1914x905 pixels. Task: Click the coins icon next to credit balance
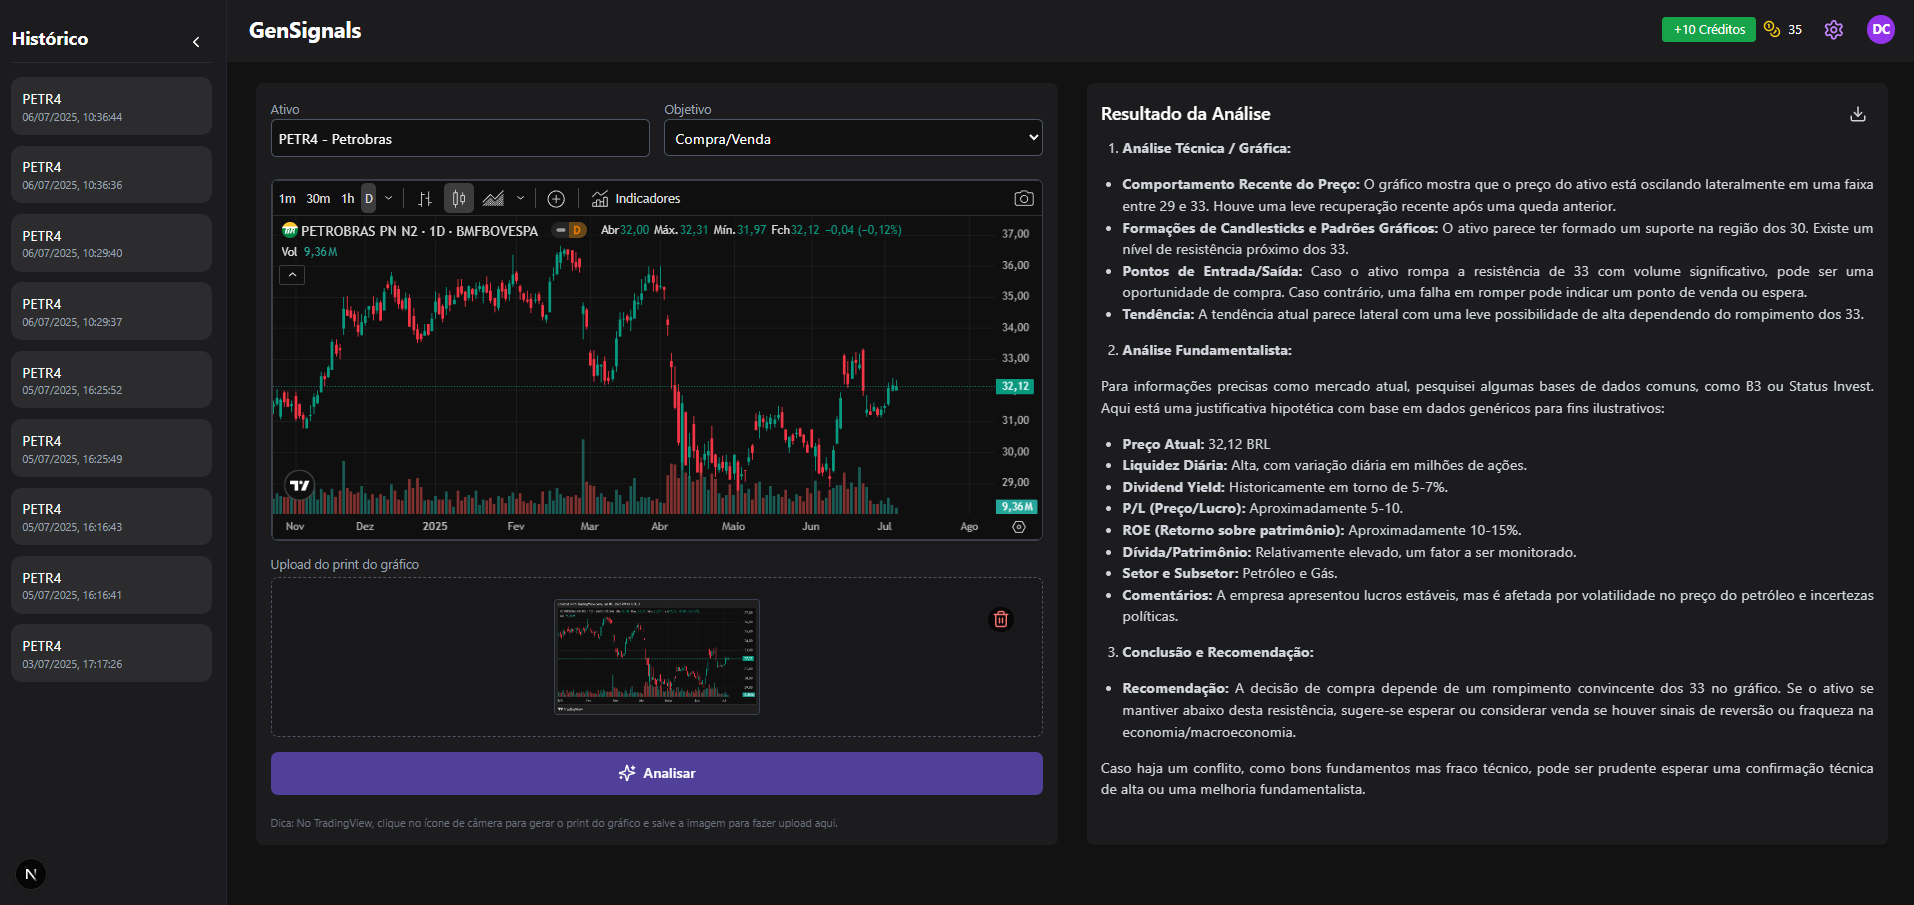pos(1771,29)
